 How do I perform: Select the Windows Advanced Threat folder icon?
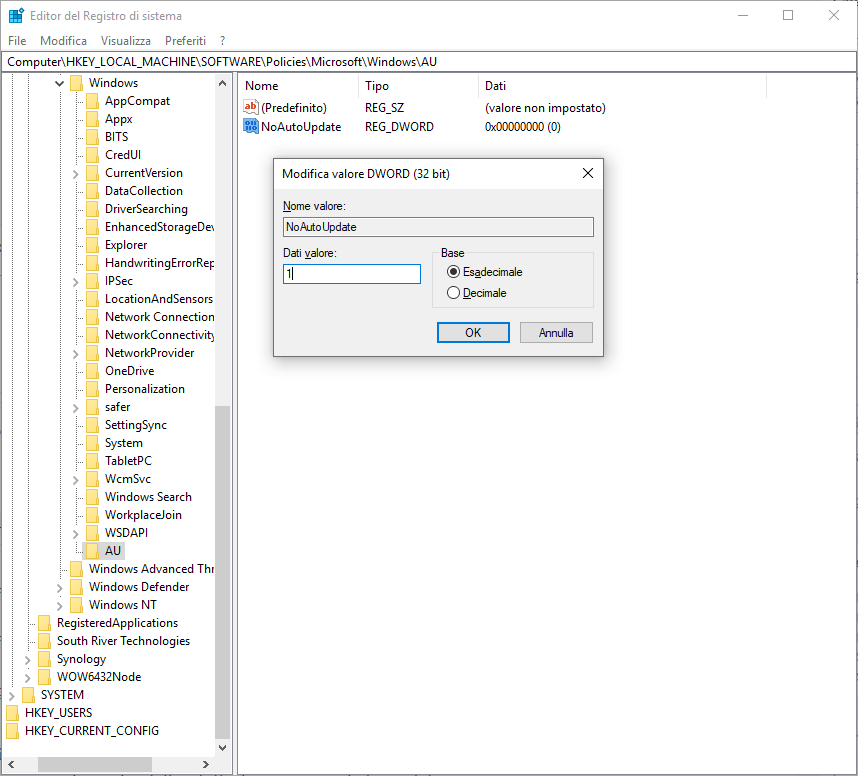point(77,569)
